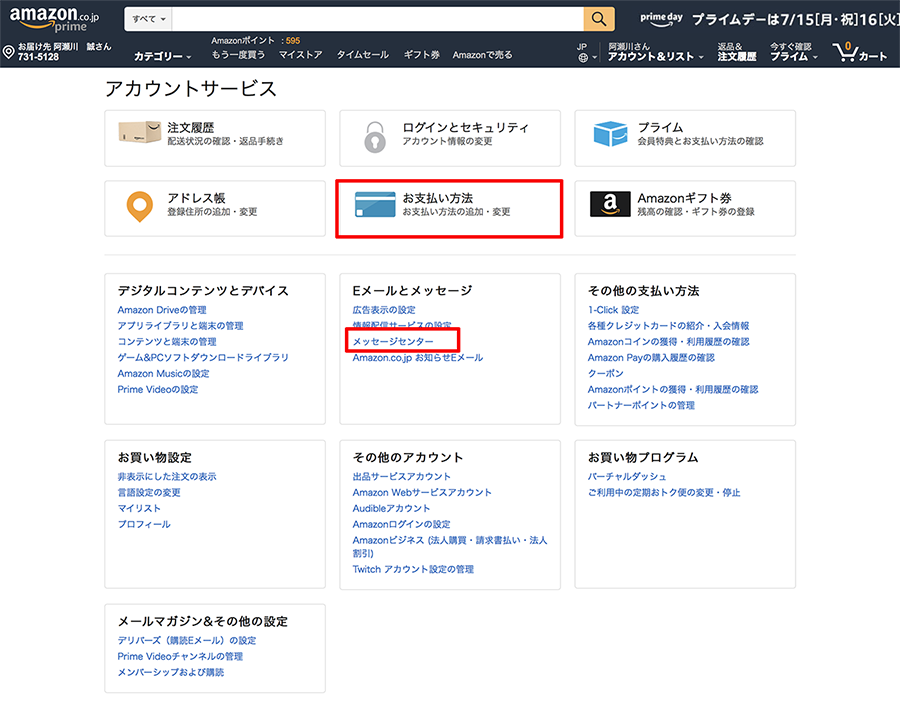The width and height of the screenshot is (900, 711).
Task: Open 出品サービスアカウント link
Action: [x=402, y=477]
